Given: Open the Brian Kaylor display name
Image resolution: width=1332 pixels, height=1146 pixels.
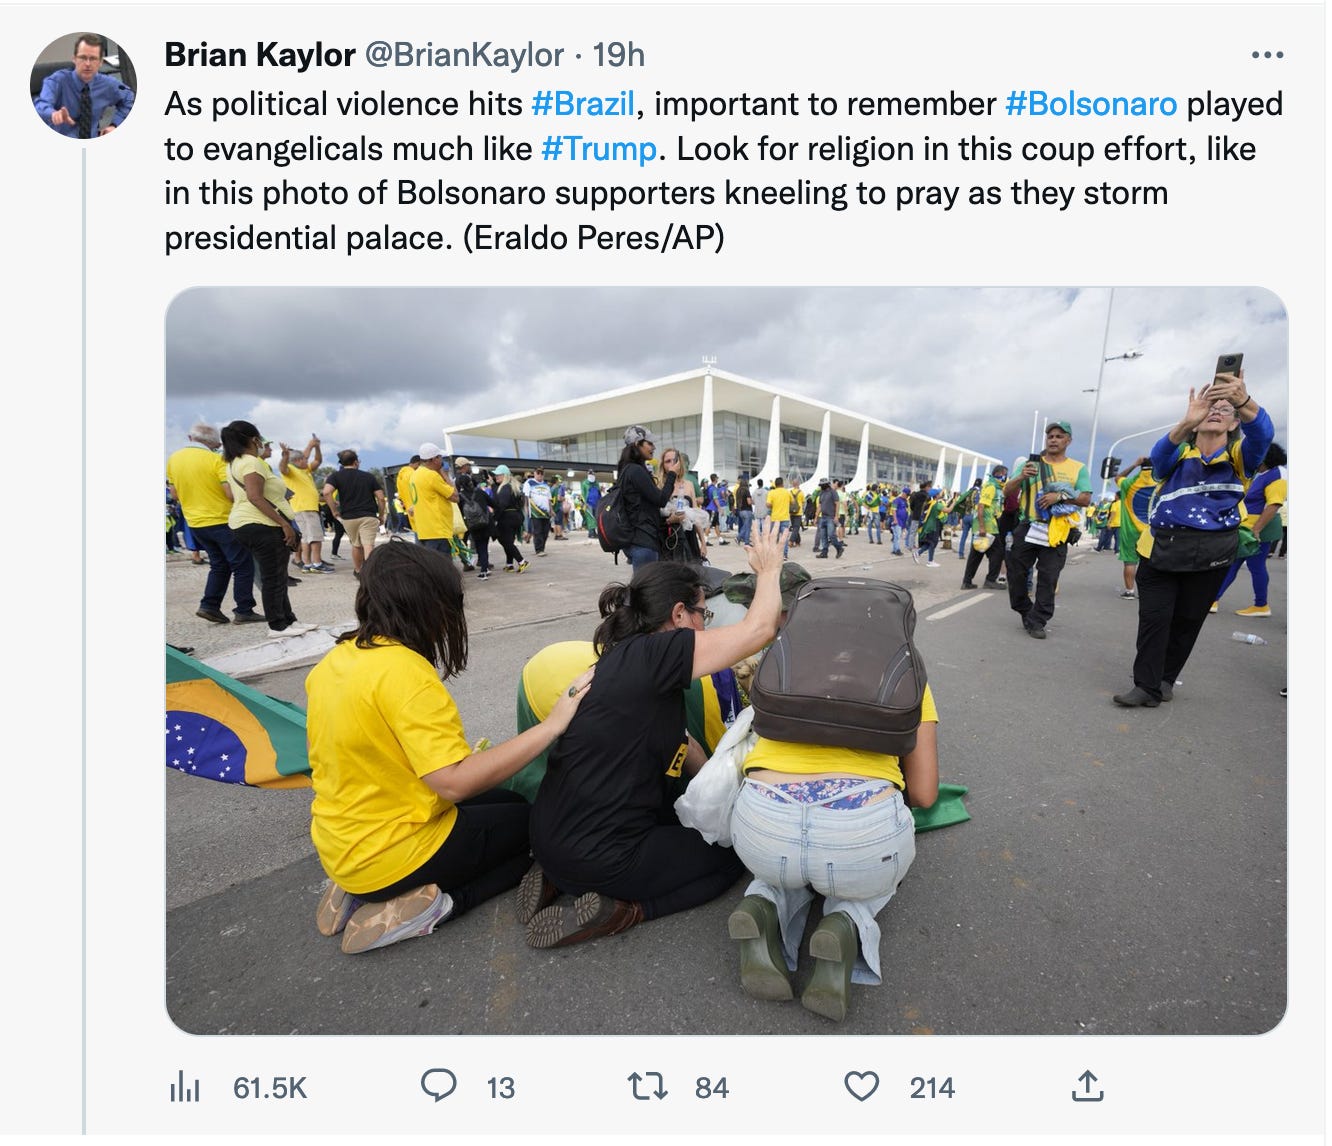Looking at the screenshot, I should tap(259, 55).
